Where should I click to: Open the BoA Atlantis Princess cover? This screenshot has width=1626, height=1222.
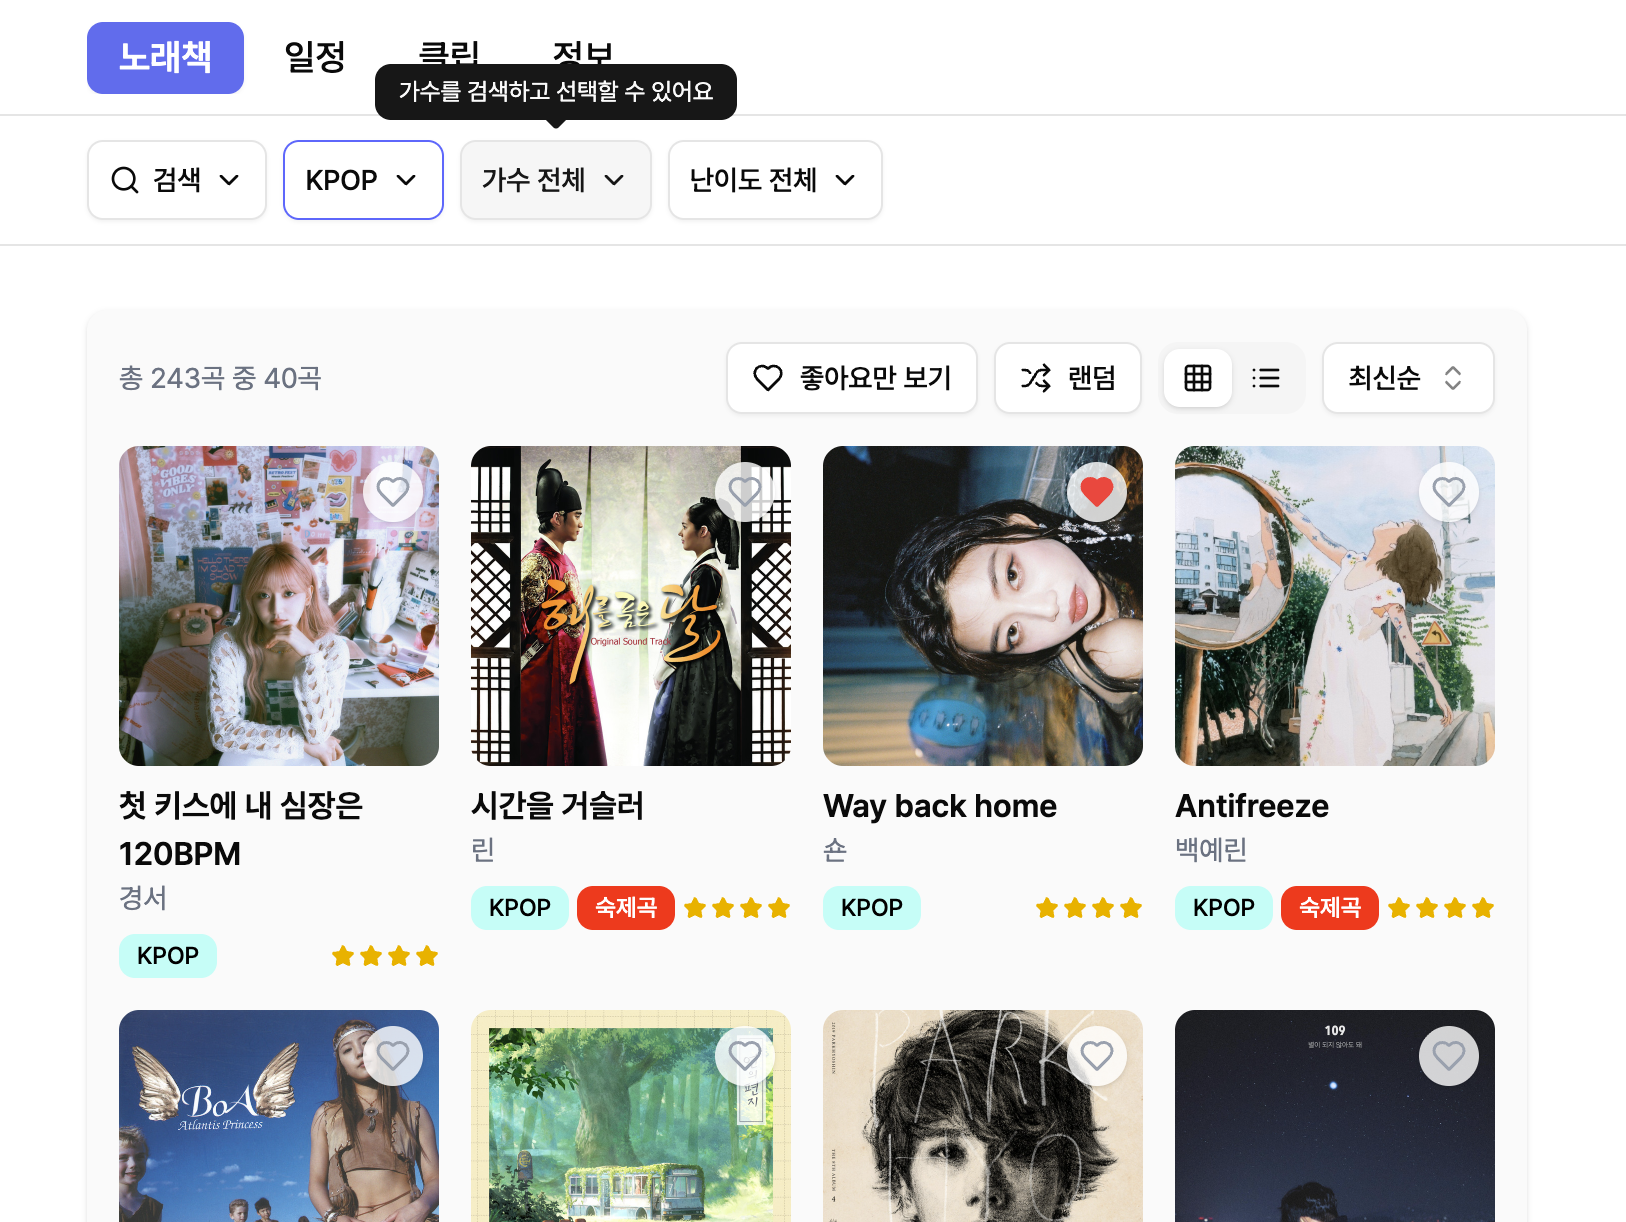(x=279, y=1116)
